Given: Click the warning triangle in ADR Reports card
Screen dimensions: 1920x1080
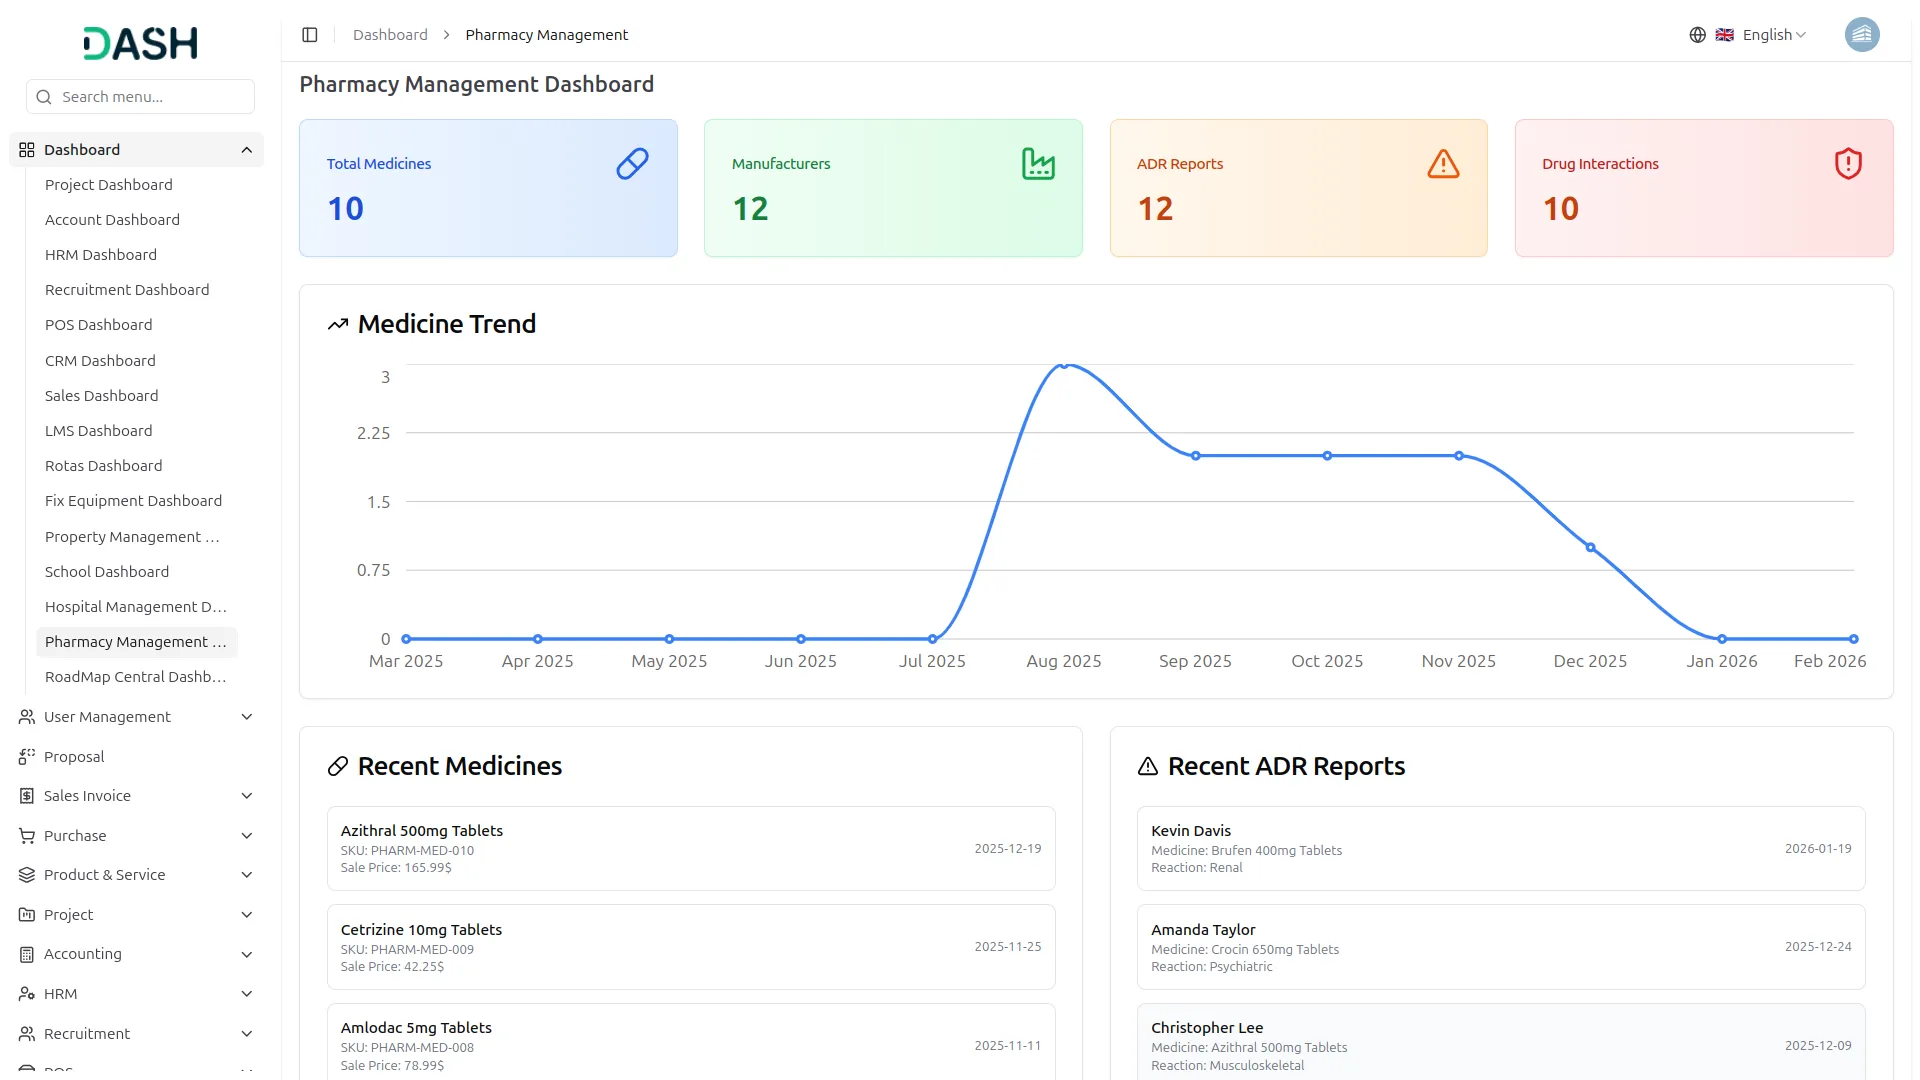Looking at the screenshot, I should pyautogui.click(x=1442, y=163).
